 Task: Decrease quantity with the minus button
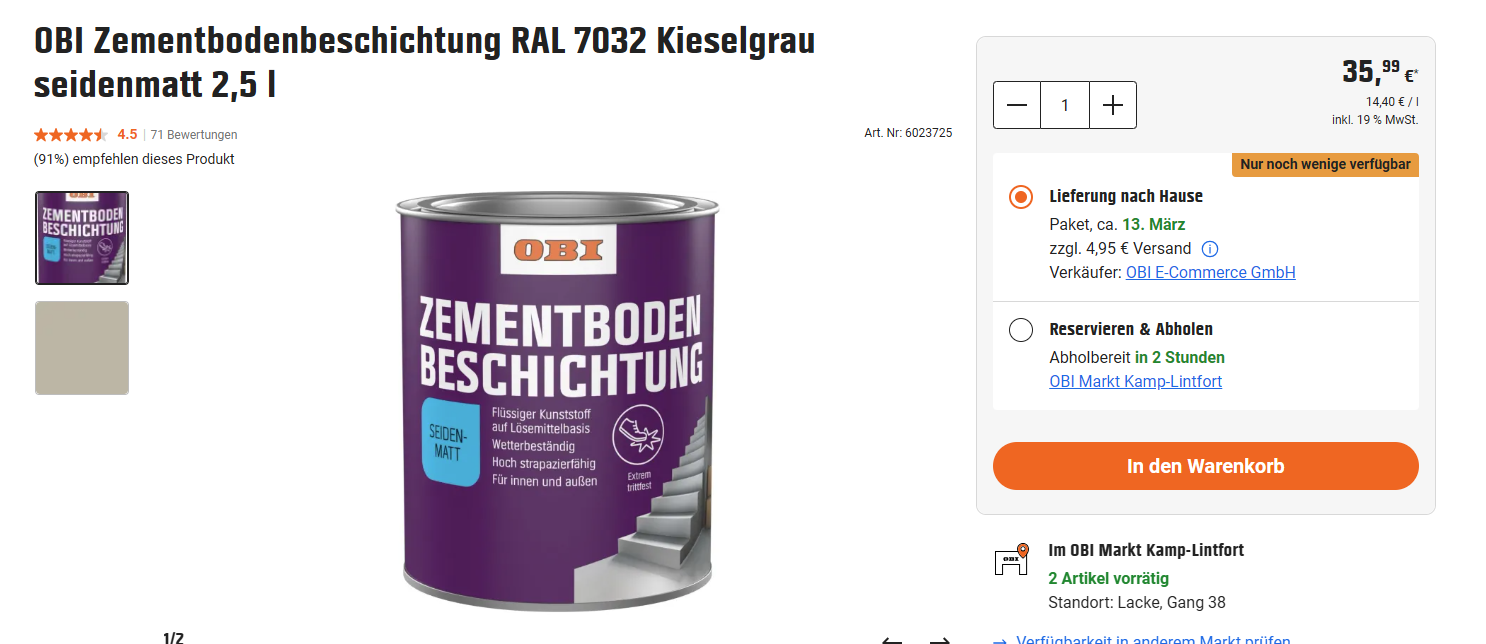(1017, 105)
